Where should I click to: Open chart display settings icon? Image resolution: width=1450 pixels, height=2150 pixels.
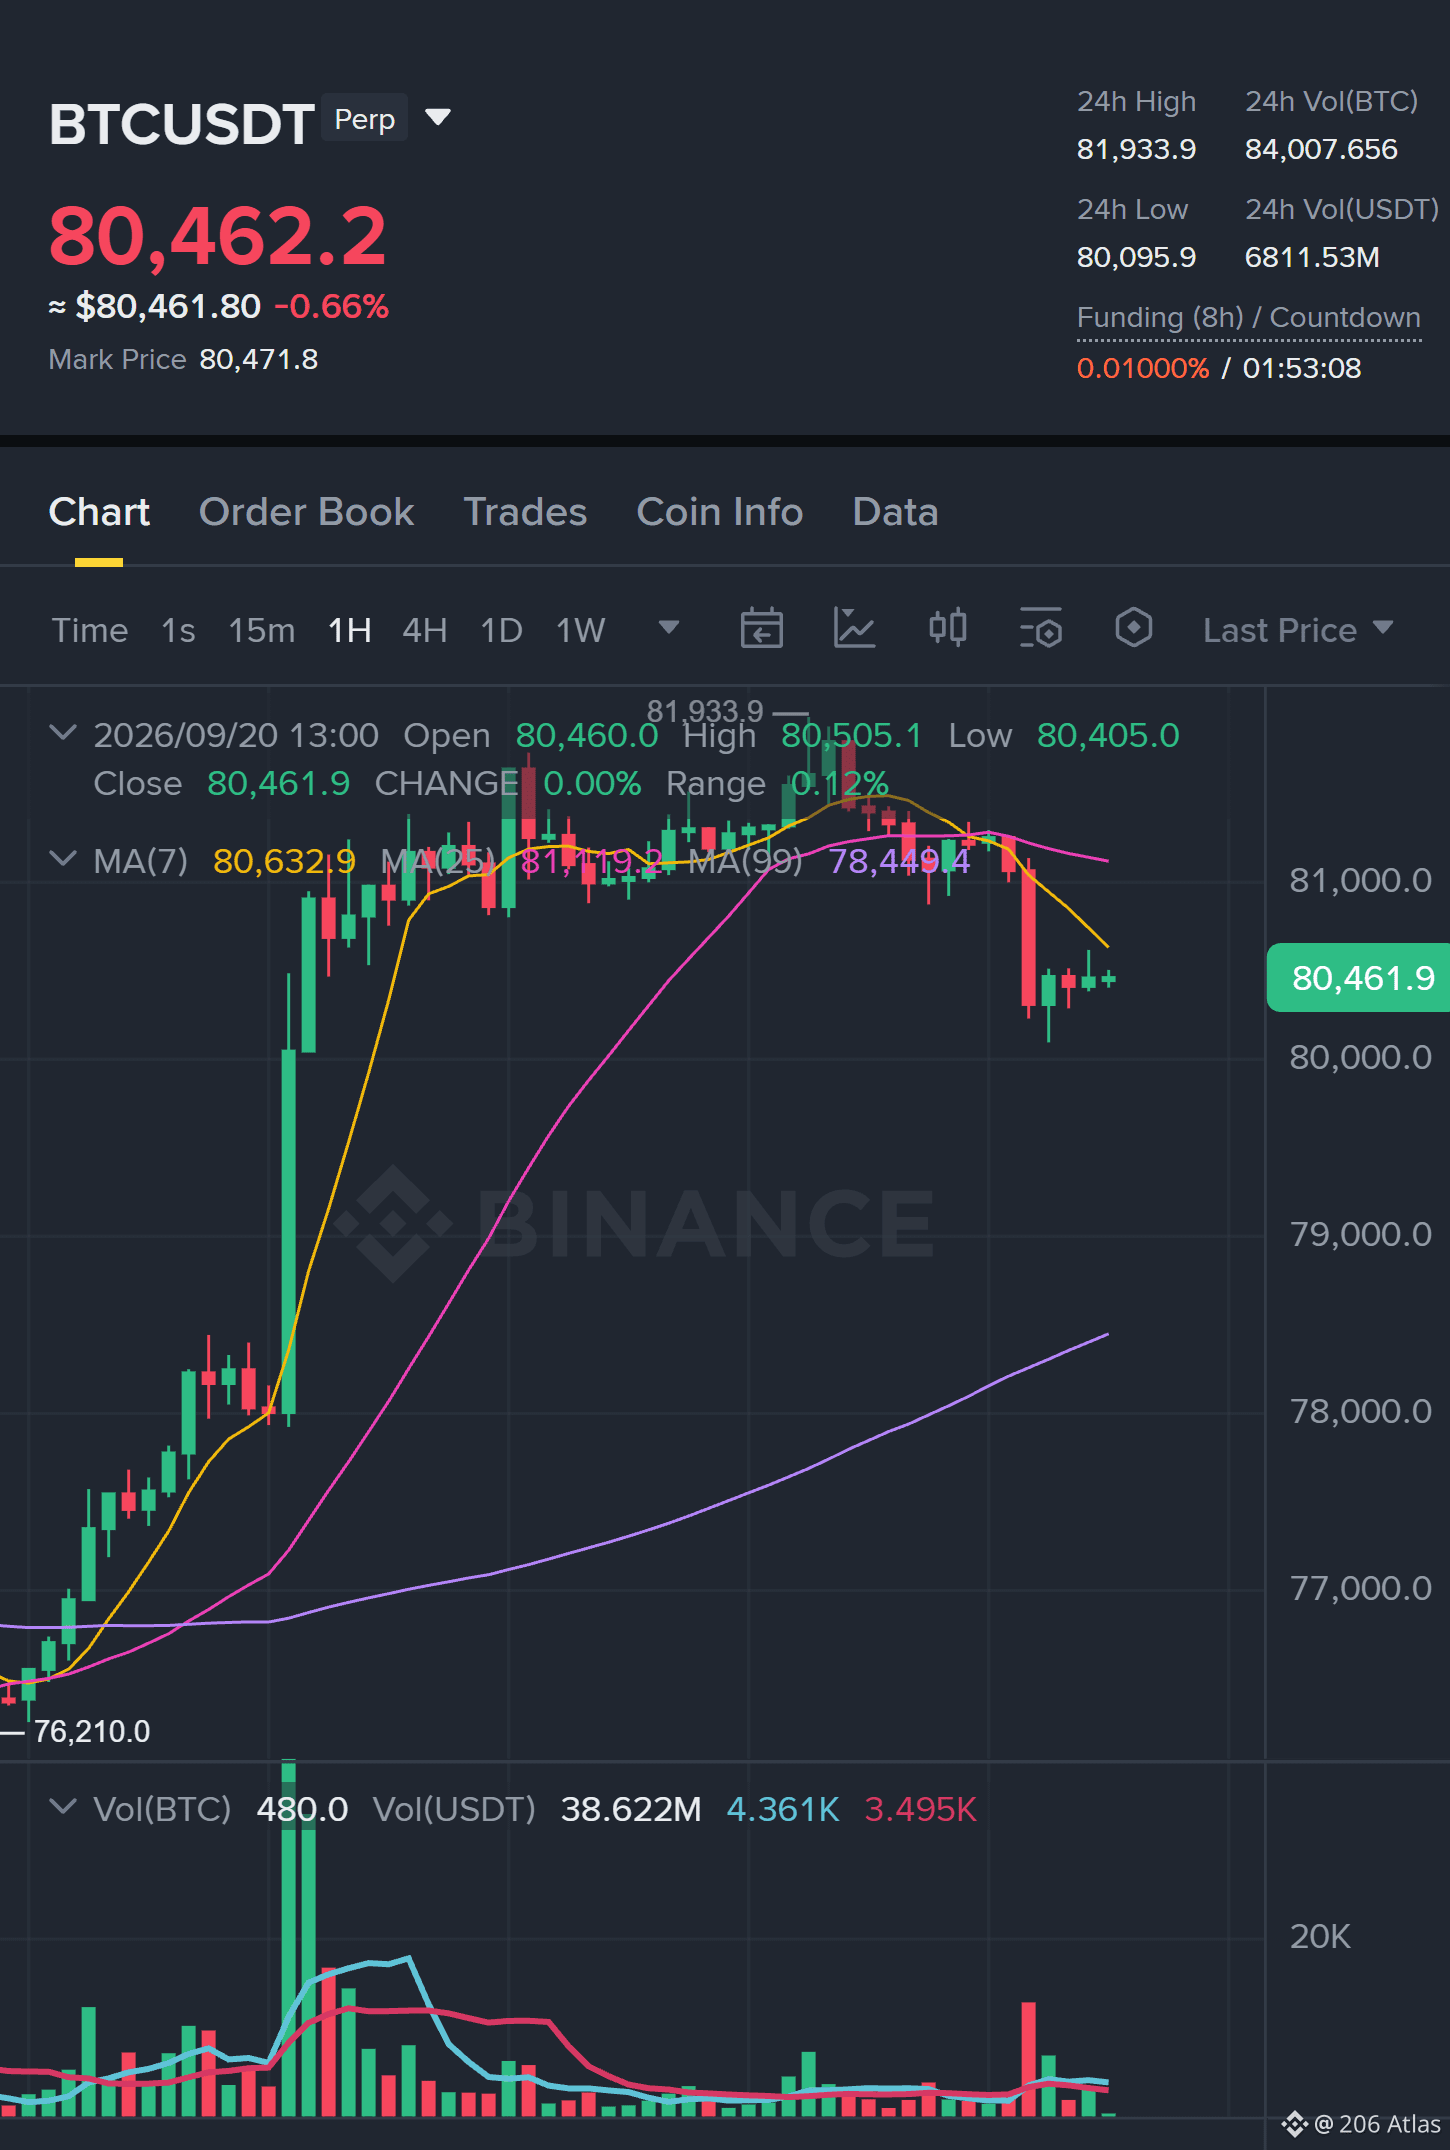coord(1041,629)
